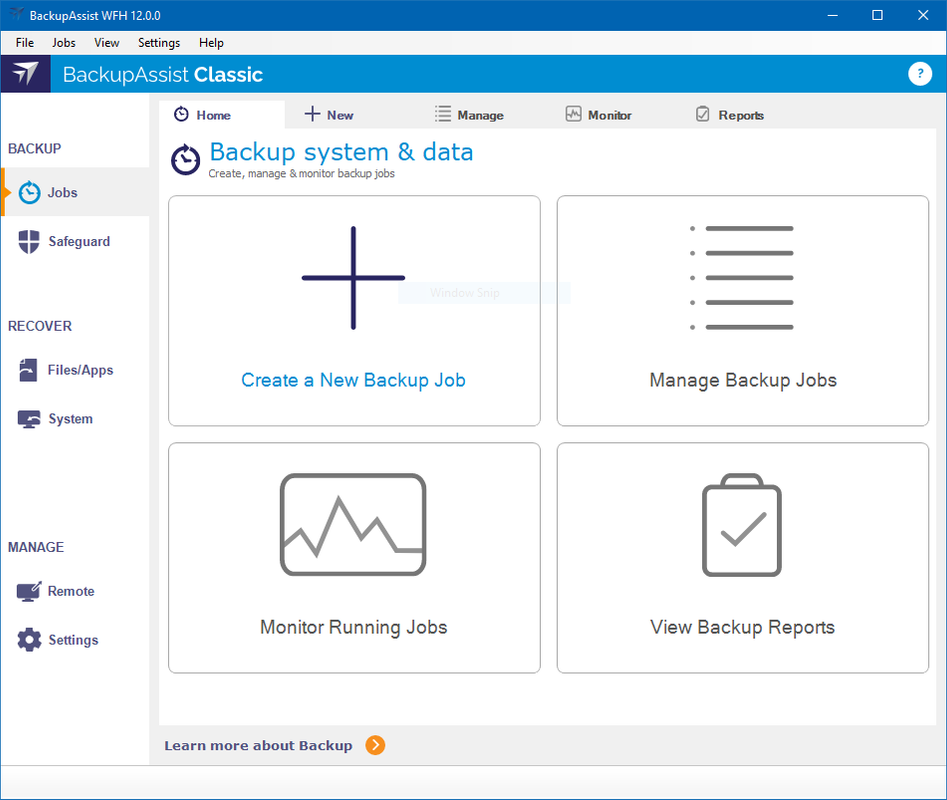Open the View menu
This screenshot has height=800, width=947.
coord(106,43)
